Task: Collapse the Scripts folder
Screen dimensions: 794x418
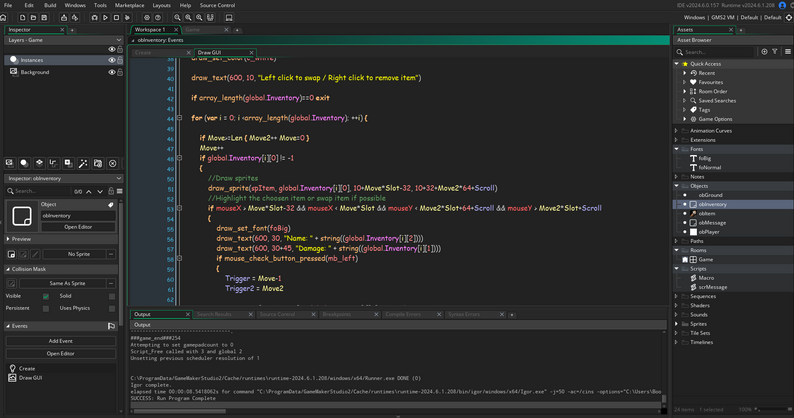Action: (x=677, y=269)
